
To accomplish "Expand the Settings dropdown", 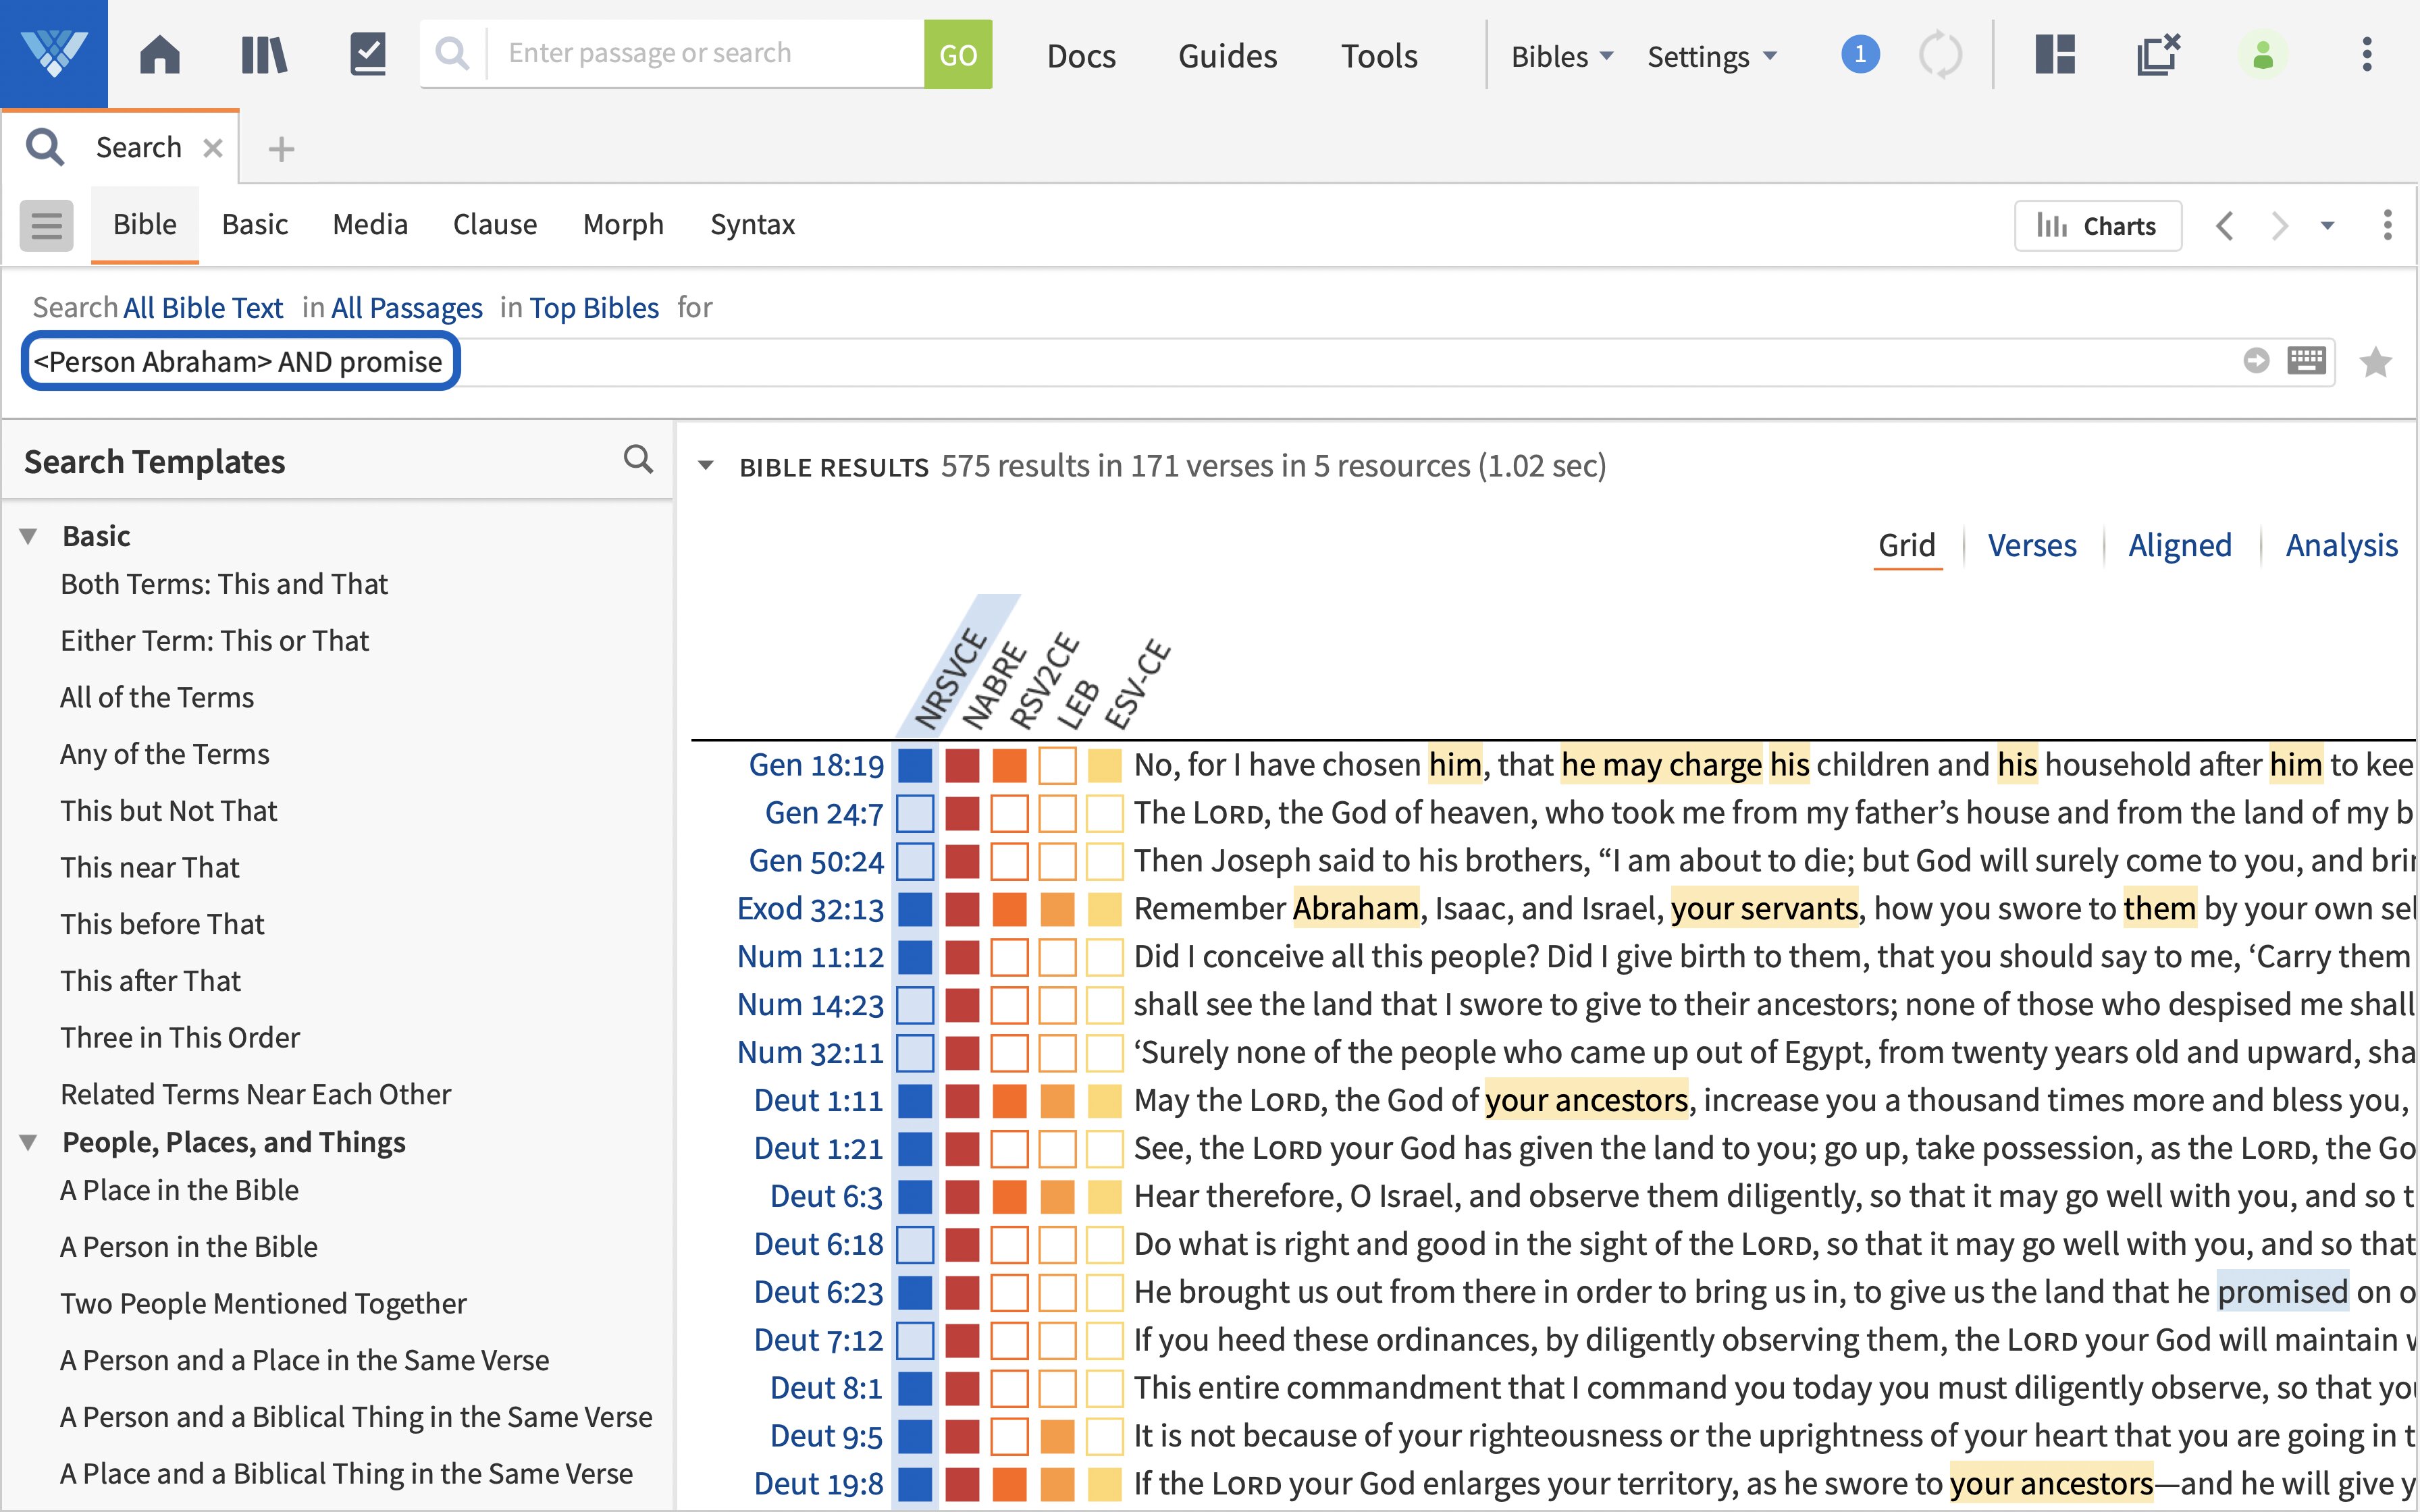I will (x=1712, y=56).
